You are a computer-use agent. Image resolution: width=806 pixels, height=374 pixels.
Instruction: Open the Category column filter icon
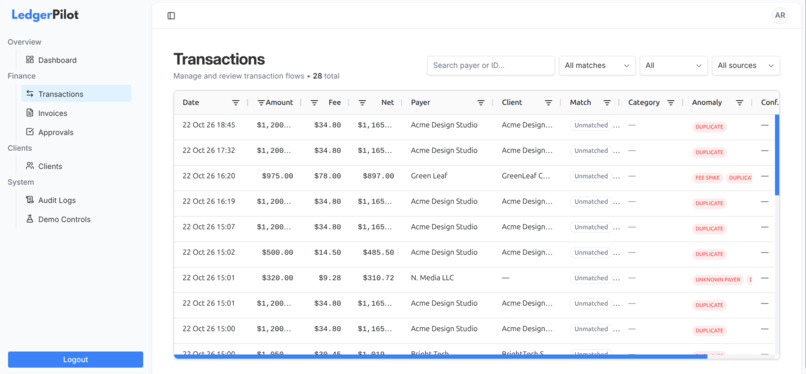[x=671, y=103]
